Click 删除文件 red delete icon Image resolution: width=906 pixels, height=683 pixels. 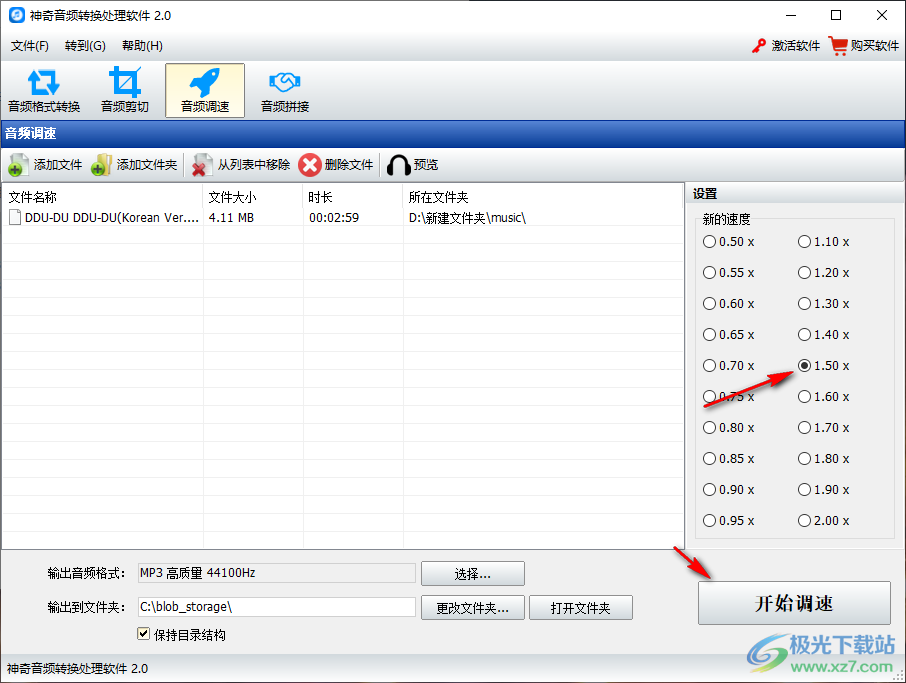pyautogui.click(x=310, y=165)
